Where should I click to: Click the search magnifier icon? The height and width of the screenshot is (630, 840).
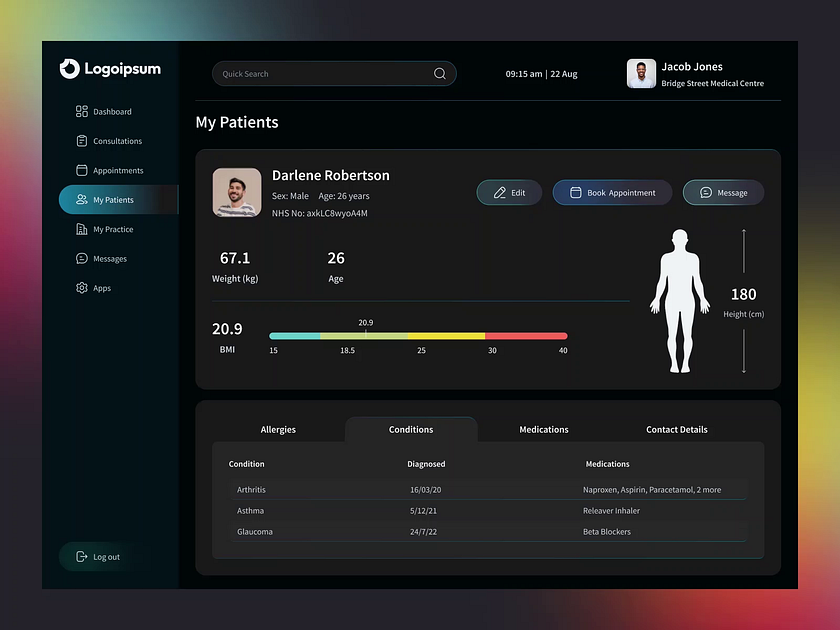point(440,73)
